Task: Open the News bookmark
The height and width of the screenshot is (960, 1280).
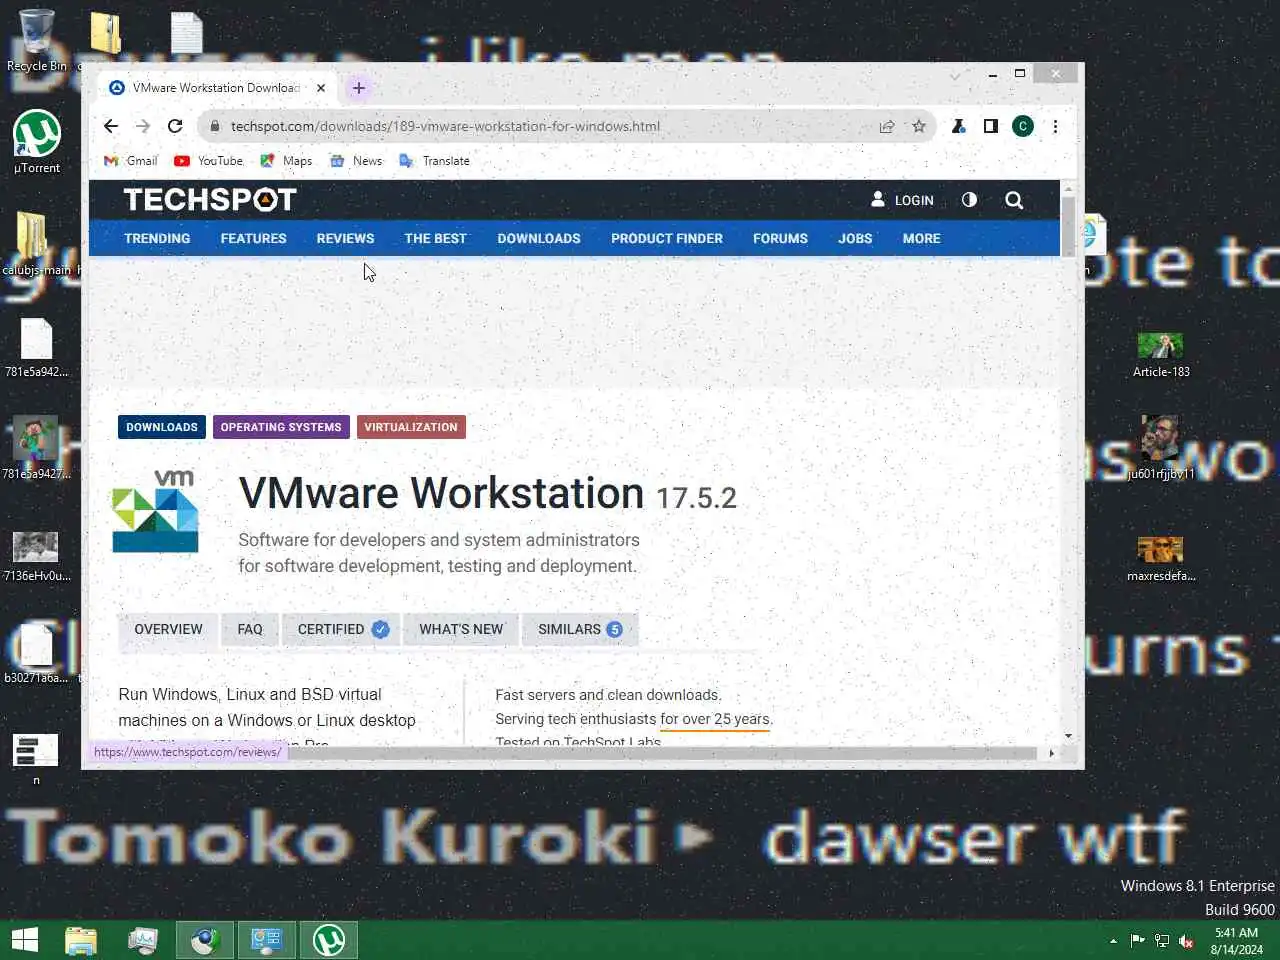Action: tap(356, 161)
